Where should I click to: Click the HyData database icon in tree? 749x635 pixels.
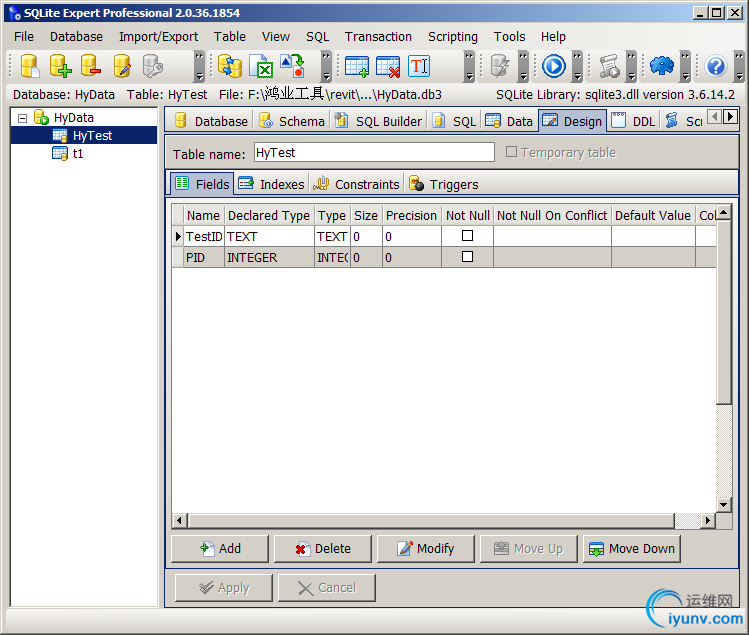click(41, 117)
